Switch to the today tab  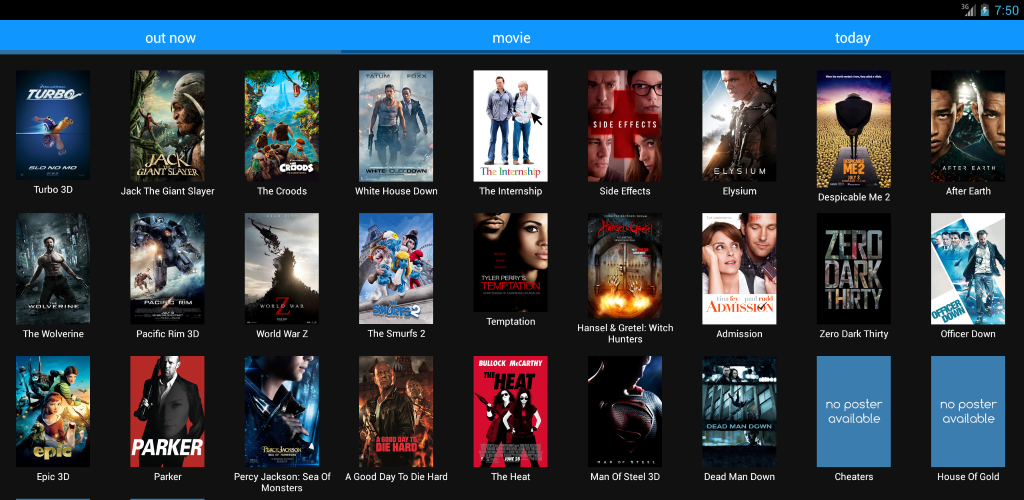point(853,37)
